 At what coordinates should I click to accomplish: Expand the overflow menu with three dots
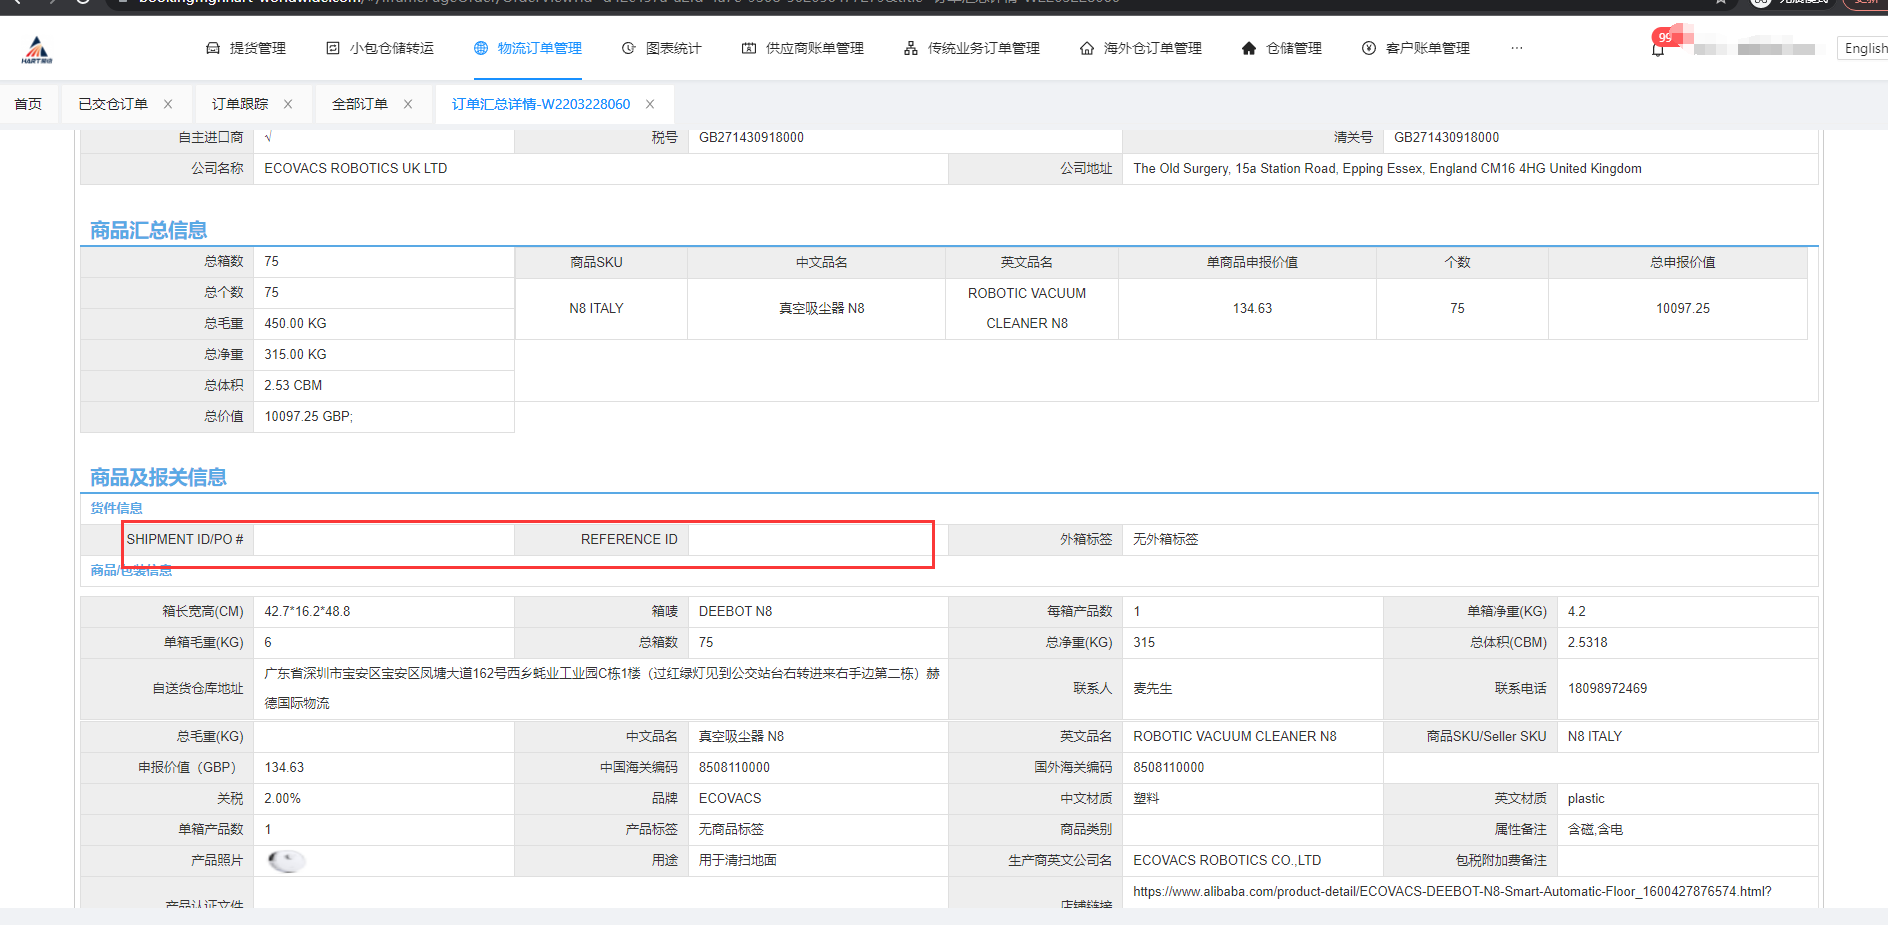point(1517,47)
